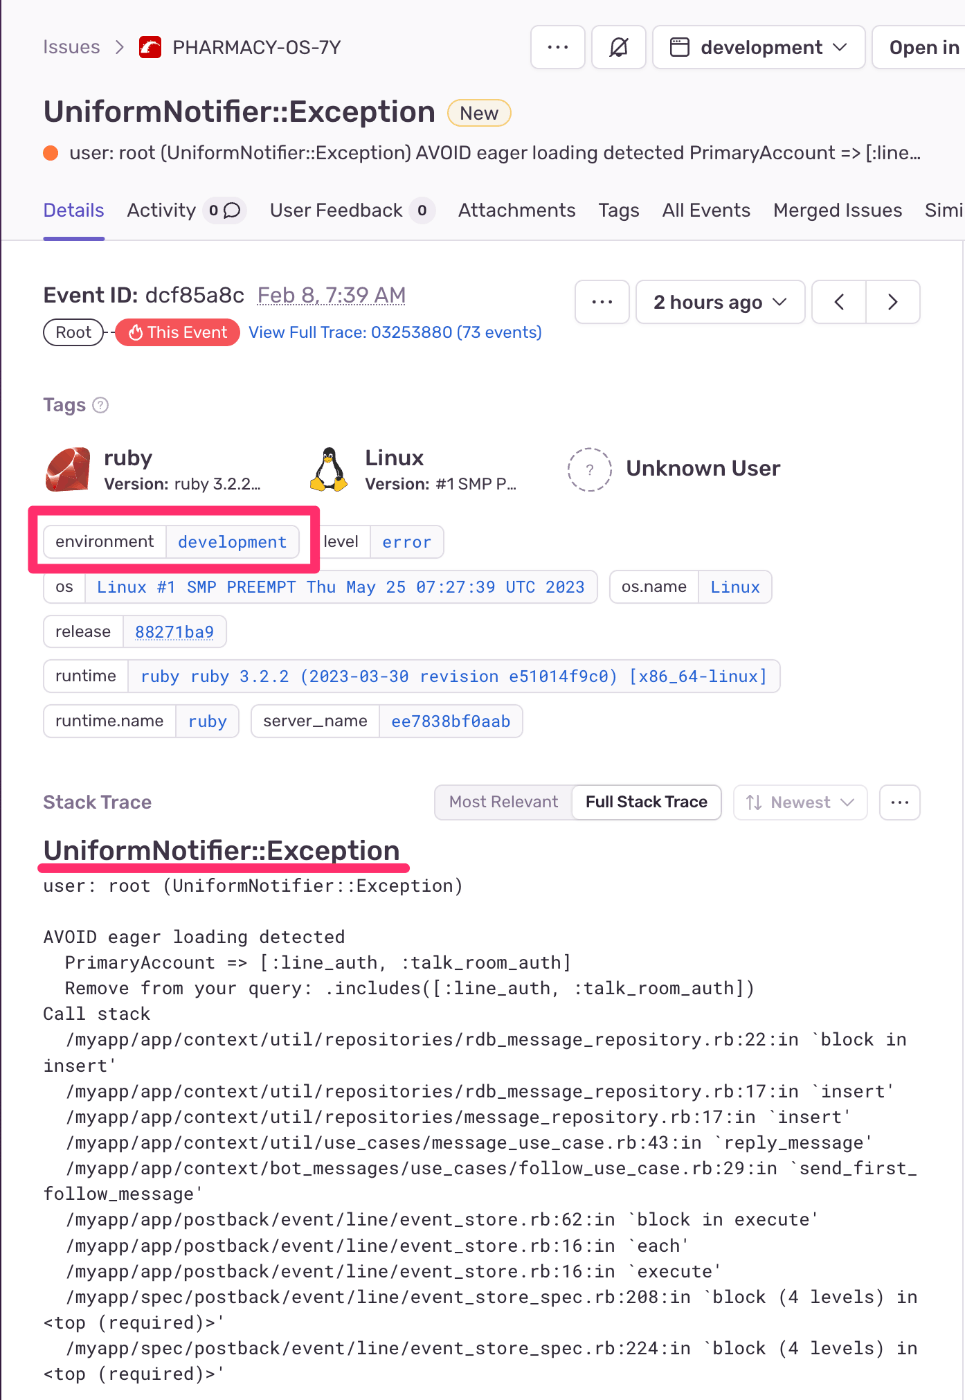Click the event_store_spec.rb:208 stack line
Image resolution: width=965 pixels, height=1400 pixels.
pyautogui.click(x=480, y=1310)
